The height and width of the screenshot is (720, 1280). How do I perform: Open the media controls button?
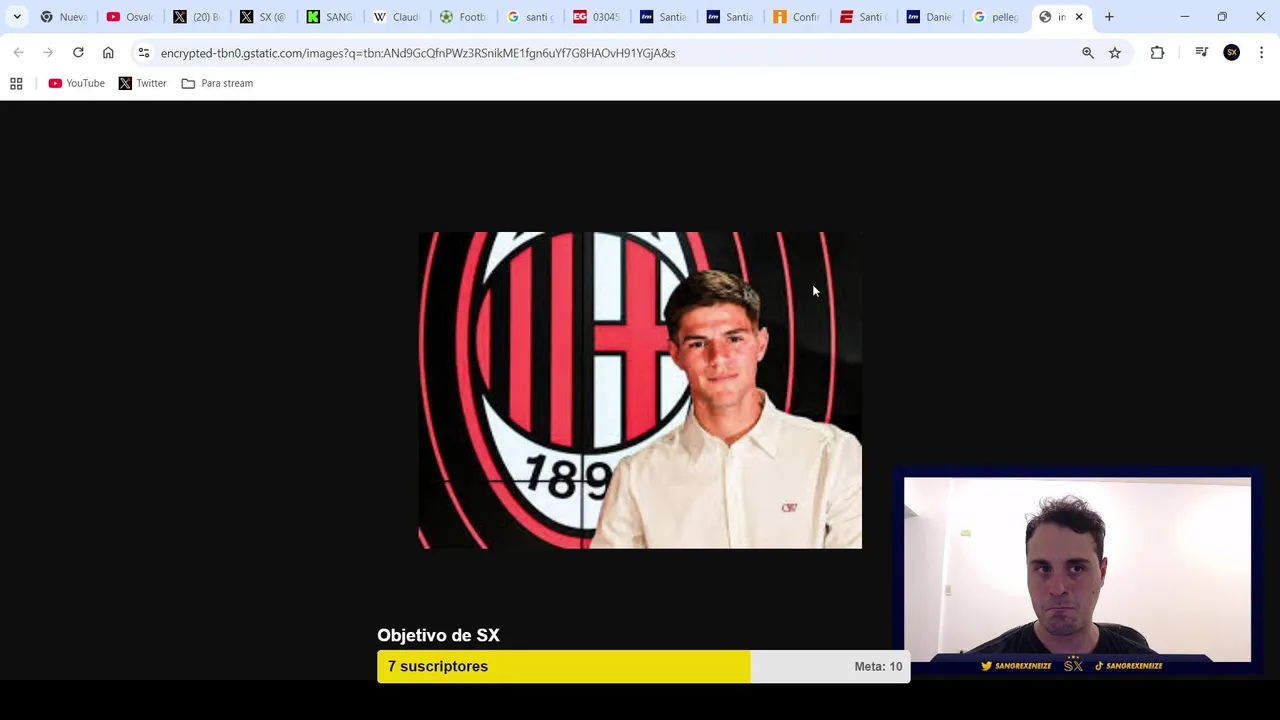pyautogui.click(x=1201, y=53)
